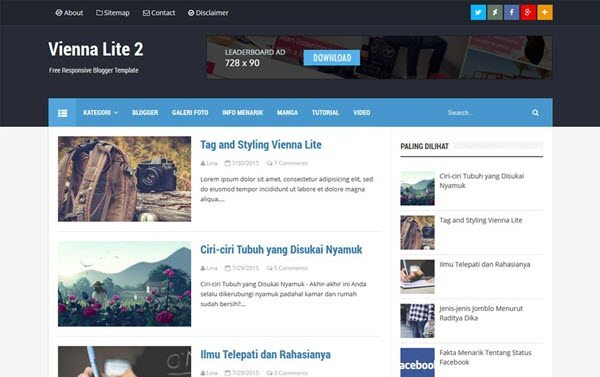
Task: Click the mountain and flowers post thumbnail
Action: click(124, 284)
